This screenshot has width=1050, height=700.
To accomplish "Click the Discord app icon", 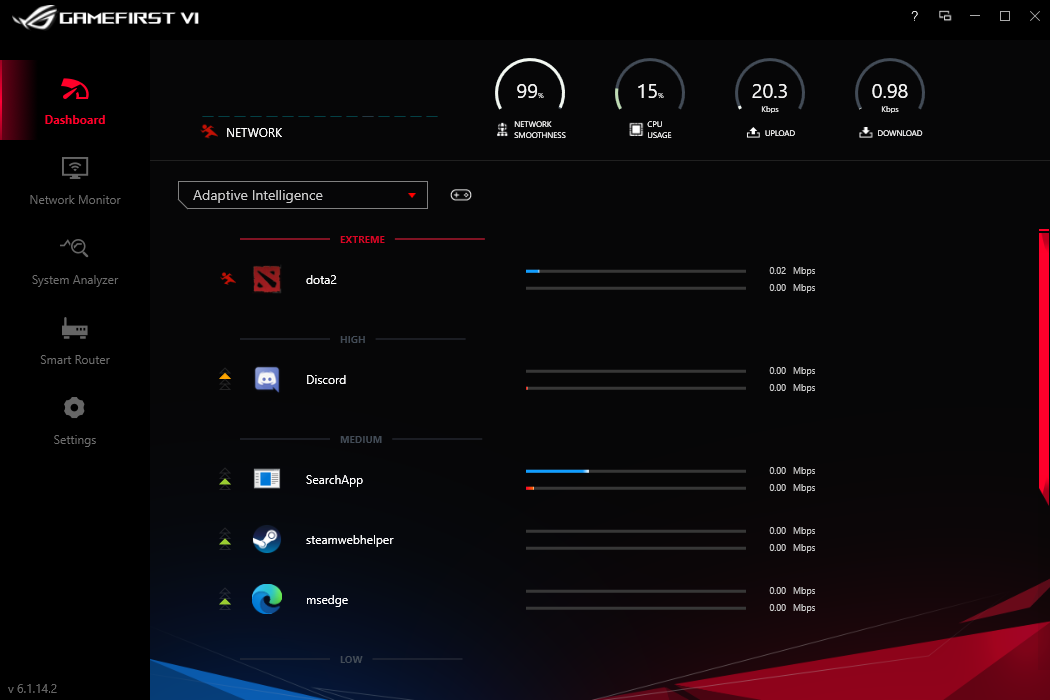I will (267, 379).
